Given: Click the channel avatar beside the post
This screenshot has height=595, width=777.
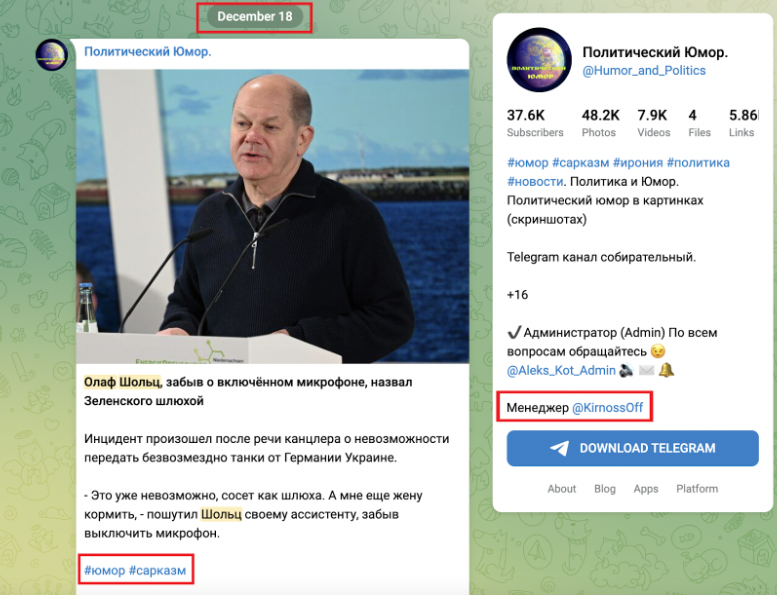Looking at the screenshot, I should (52, 55).
